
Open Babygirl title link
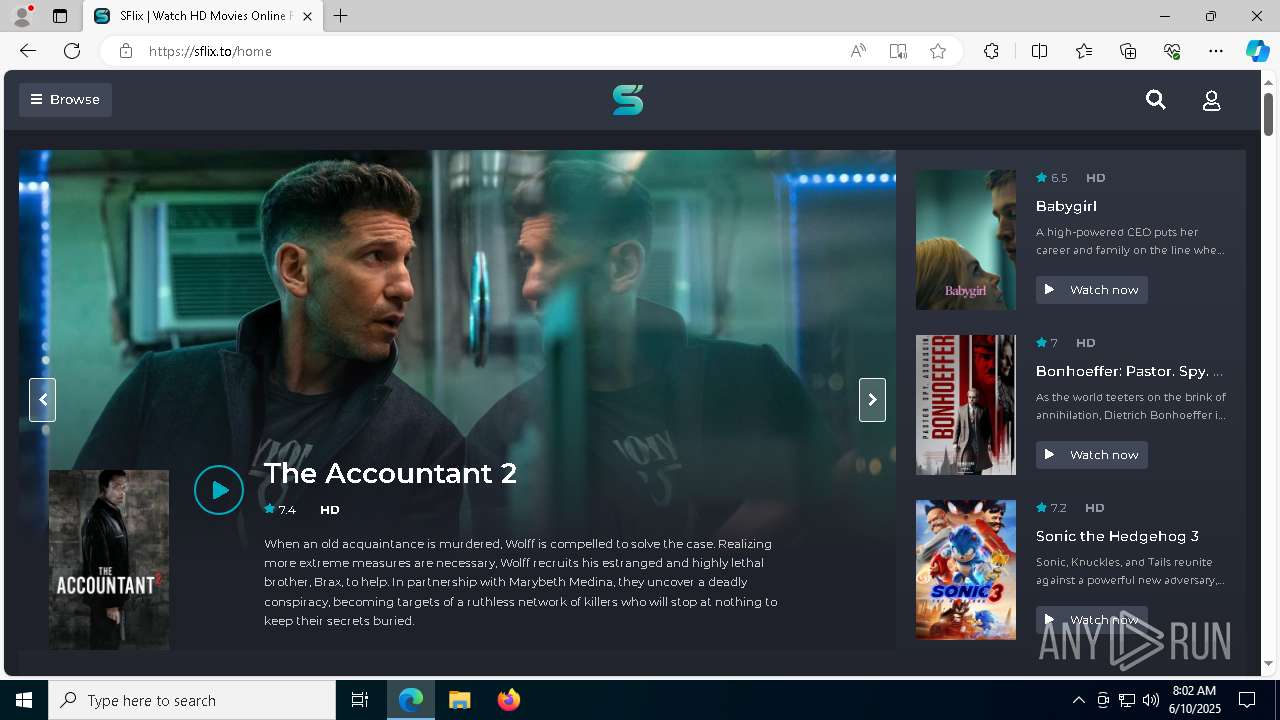(1066, 206)
